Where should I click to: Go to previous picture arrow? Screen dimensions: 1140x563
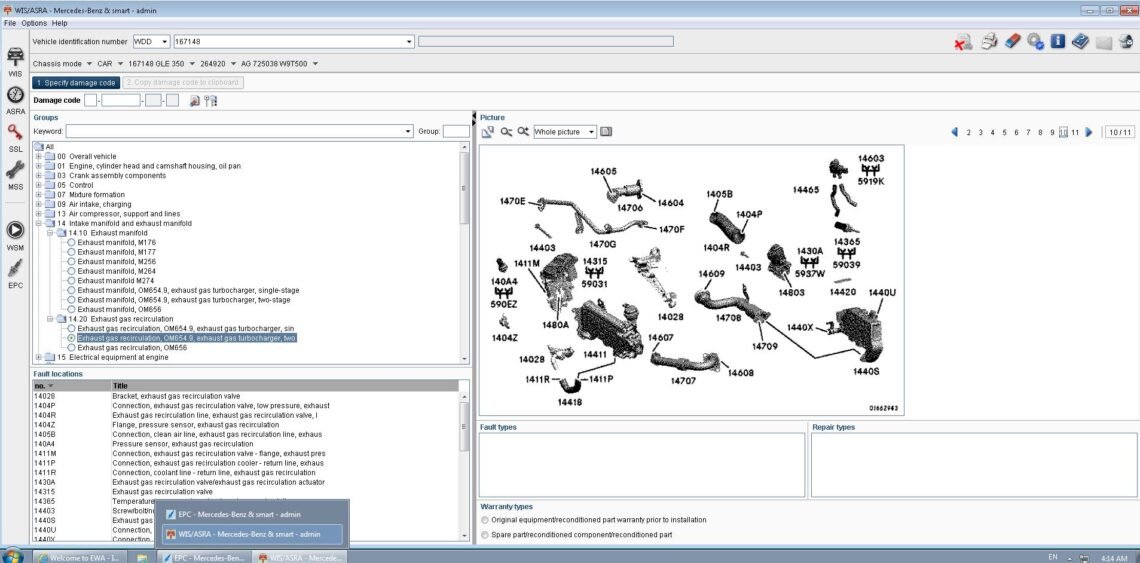955,132
